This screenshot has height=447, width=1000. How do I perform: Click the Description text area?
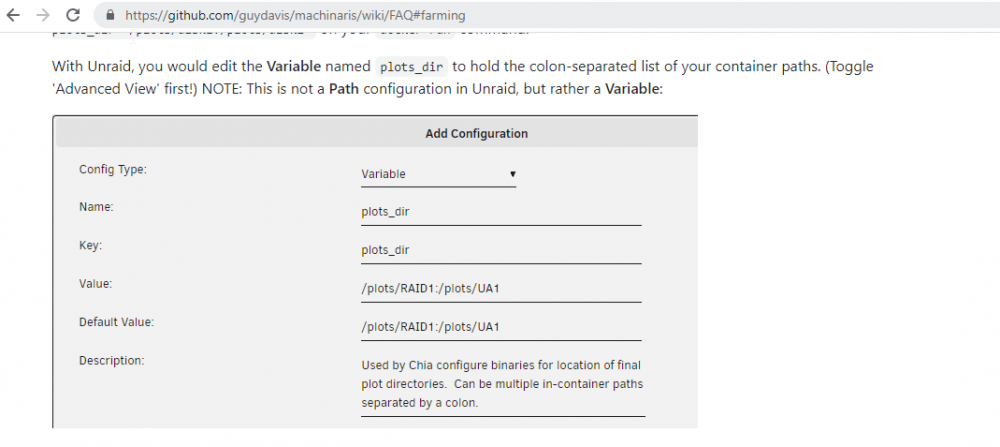pos(503,385)
